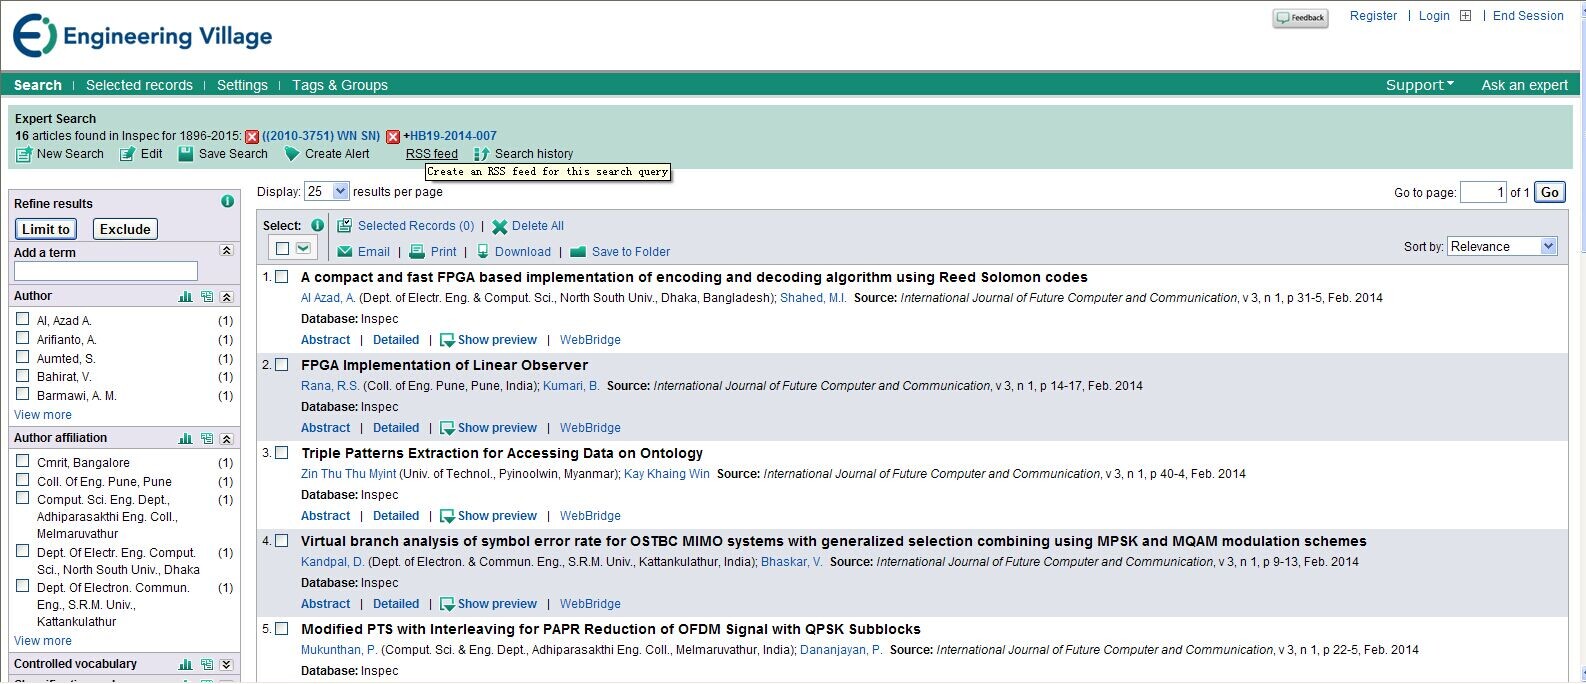Viewport: 1586px width, 684px height.
Task: Export Author facet data icon
Action: coord(207,296)
